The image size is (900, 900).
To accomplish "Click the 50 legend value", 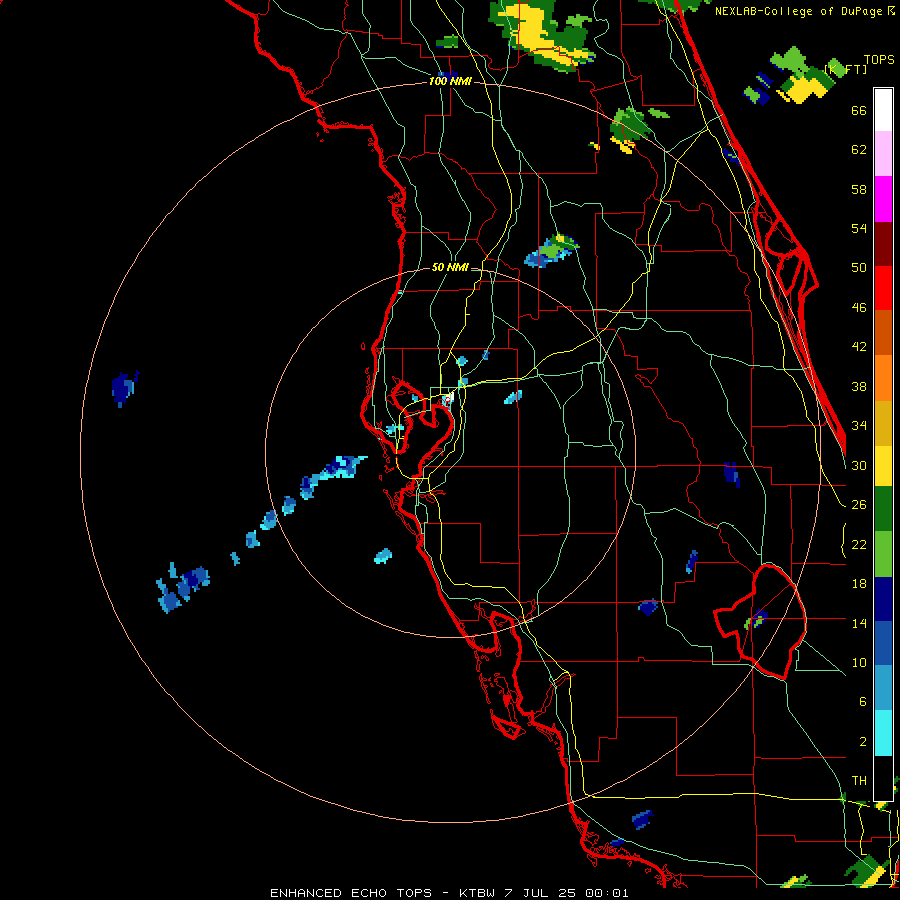I will (859, 268).
